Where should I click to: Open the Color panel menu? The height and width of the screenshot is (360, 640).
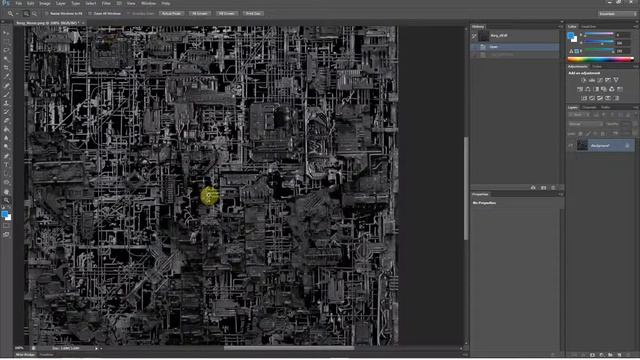636,27
